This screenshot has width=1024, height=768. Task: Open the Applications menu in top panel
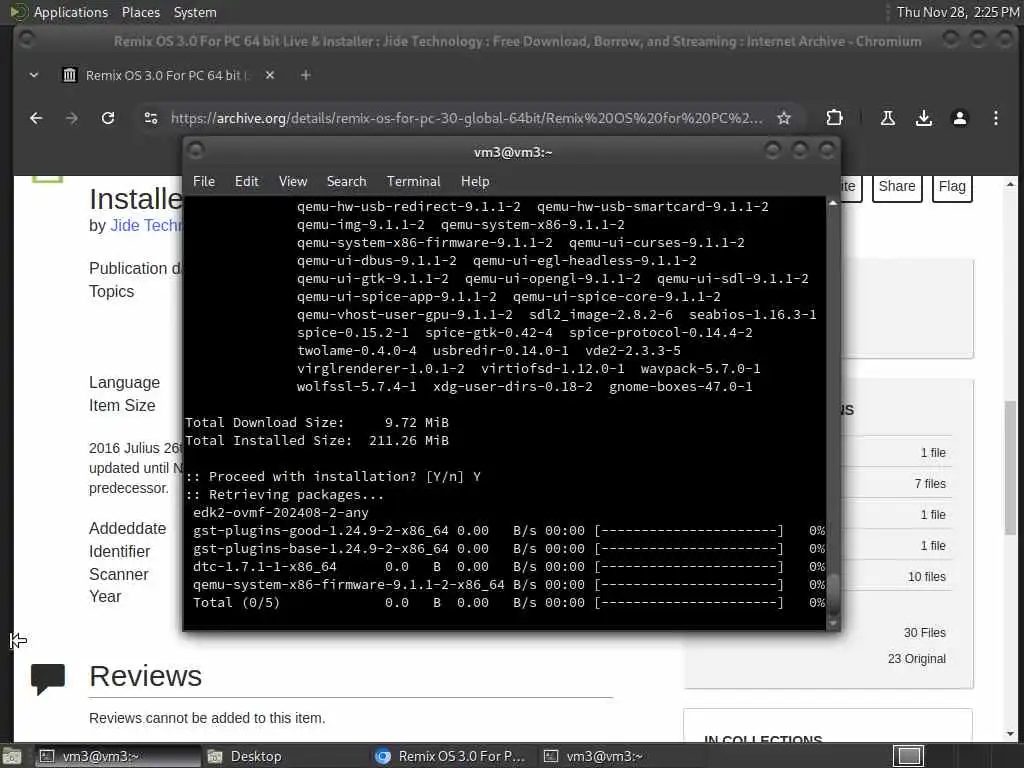click(x=71, y=12)
